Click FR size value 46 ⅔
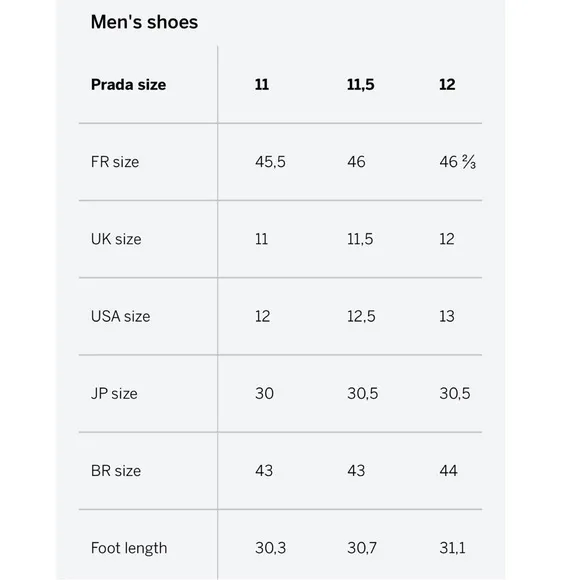 click(458, 162)
